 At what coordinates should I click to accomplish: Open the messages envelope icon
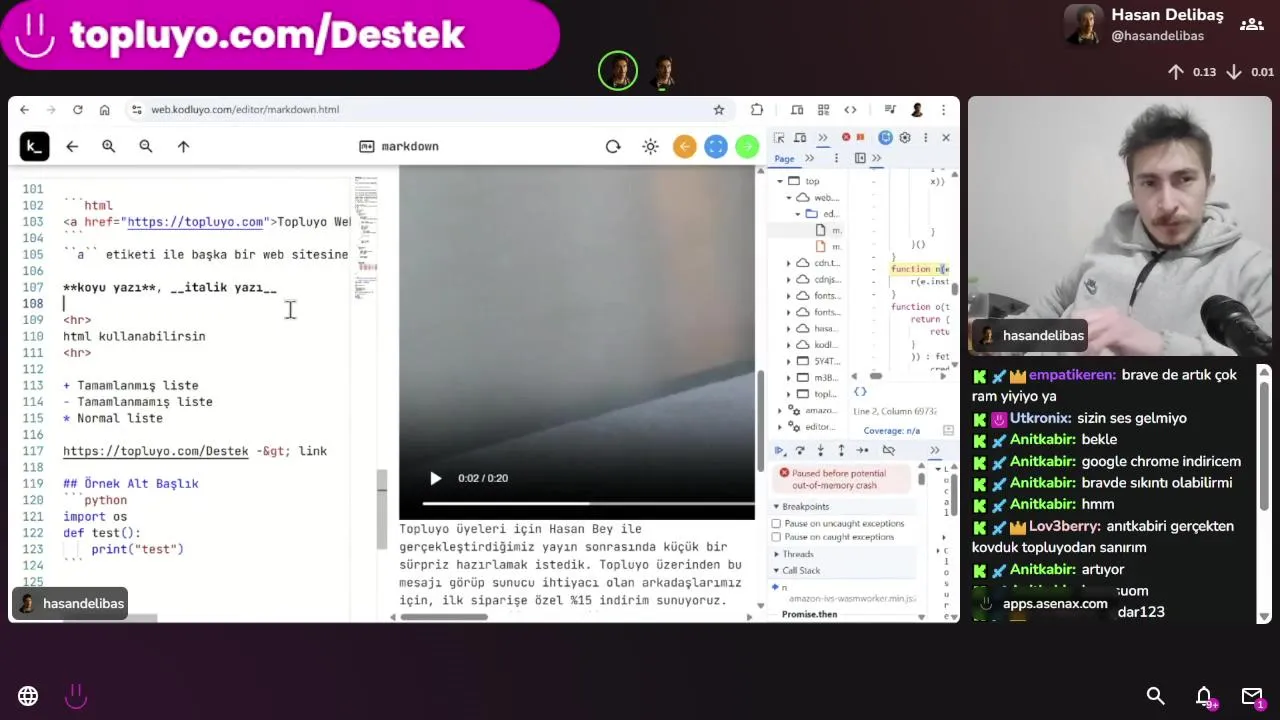click(1252, 696)
